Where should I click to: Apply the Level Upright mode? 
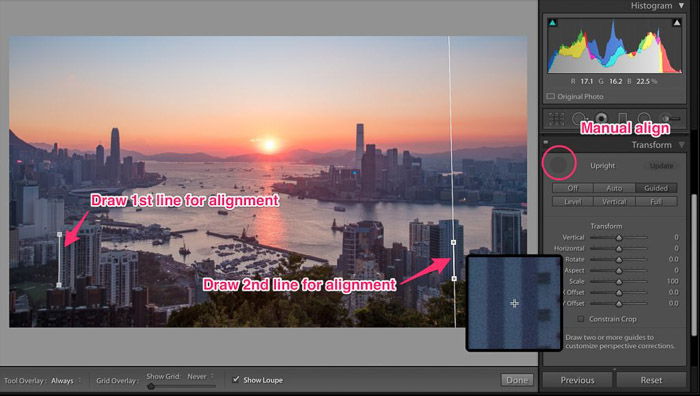point(573,201)
